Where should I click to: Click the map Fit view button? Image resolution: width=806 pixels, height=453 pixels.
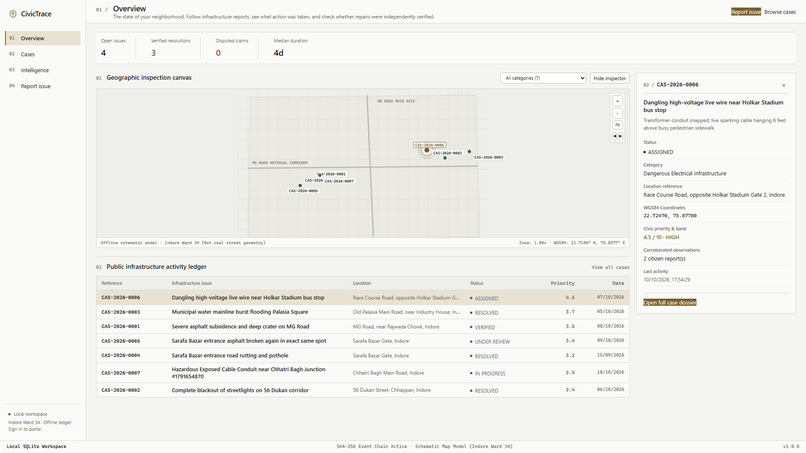[x=617, y=125]
